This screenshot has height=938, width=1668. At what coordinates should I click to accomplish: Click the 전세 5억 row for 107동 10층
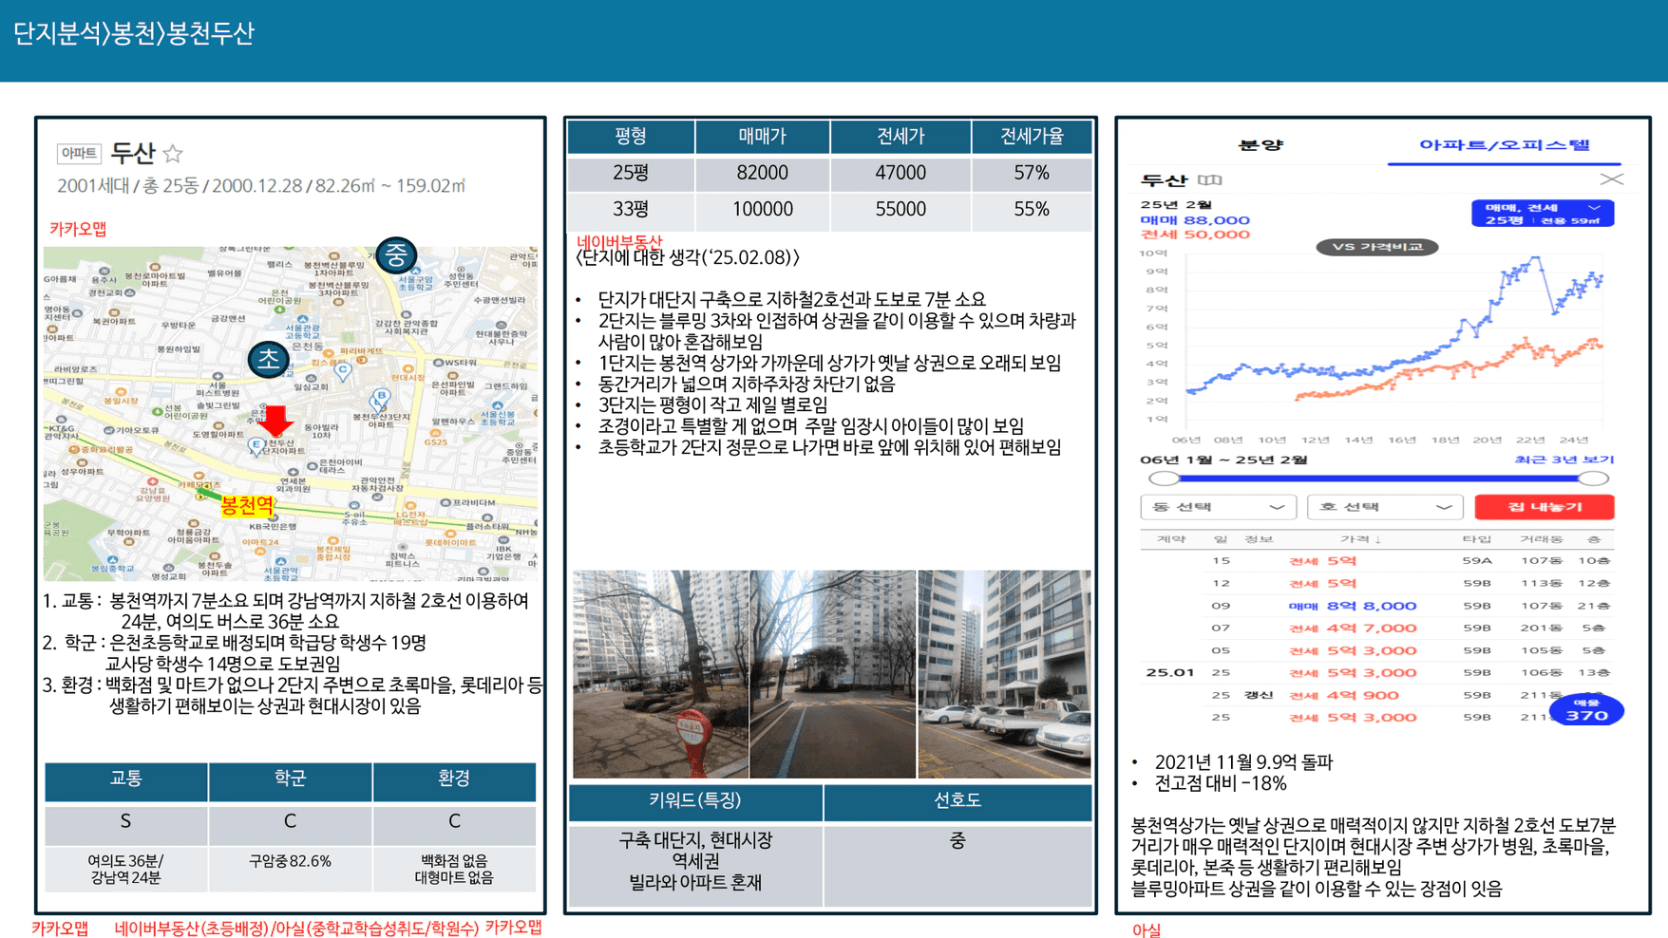pyautogui.click(x=1377, y=561)
